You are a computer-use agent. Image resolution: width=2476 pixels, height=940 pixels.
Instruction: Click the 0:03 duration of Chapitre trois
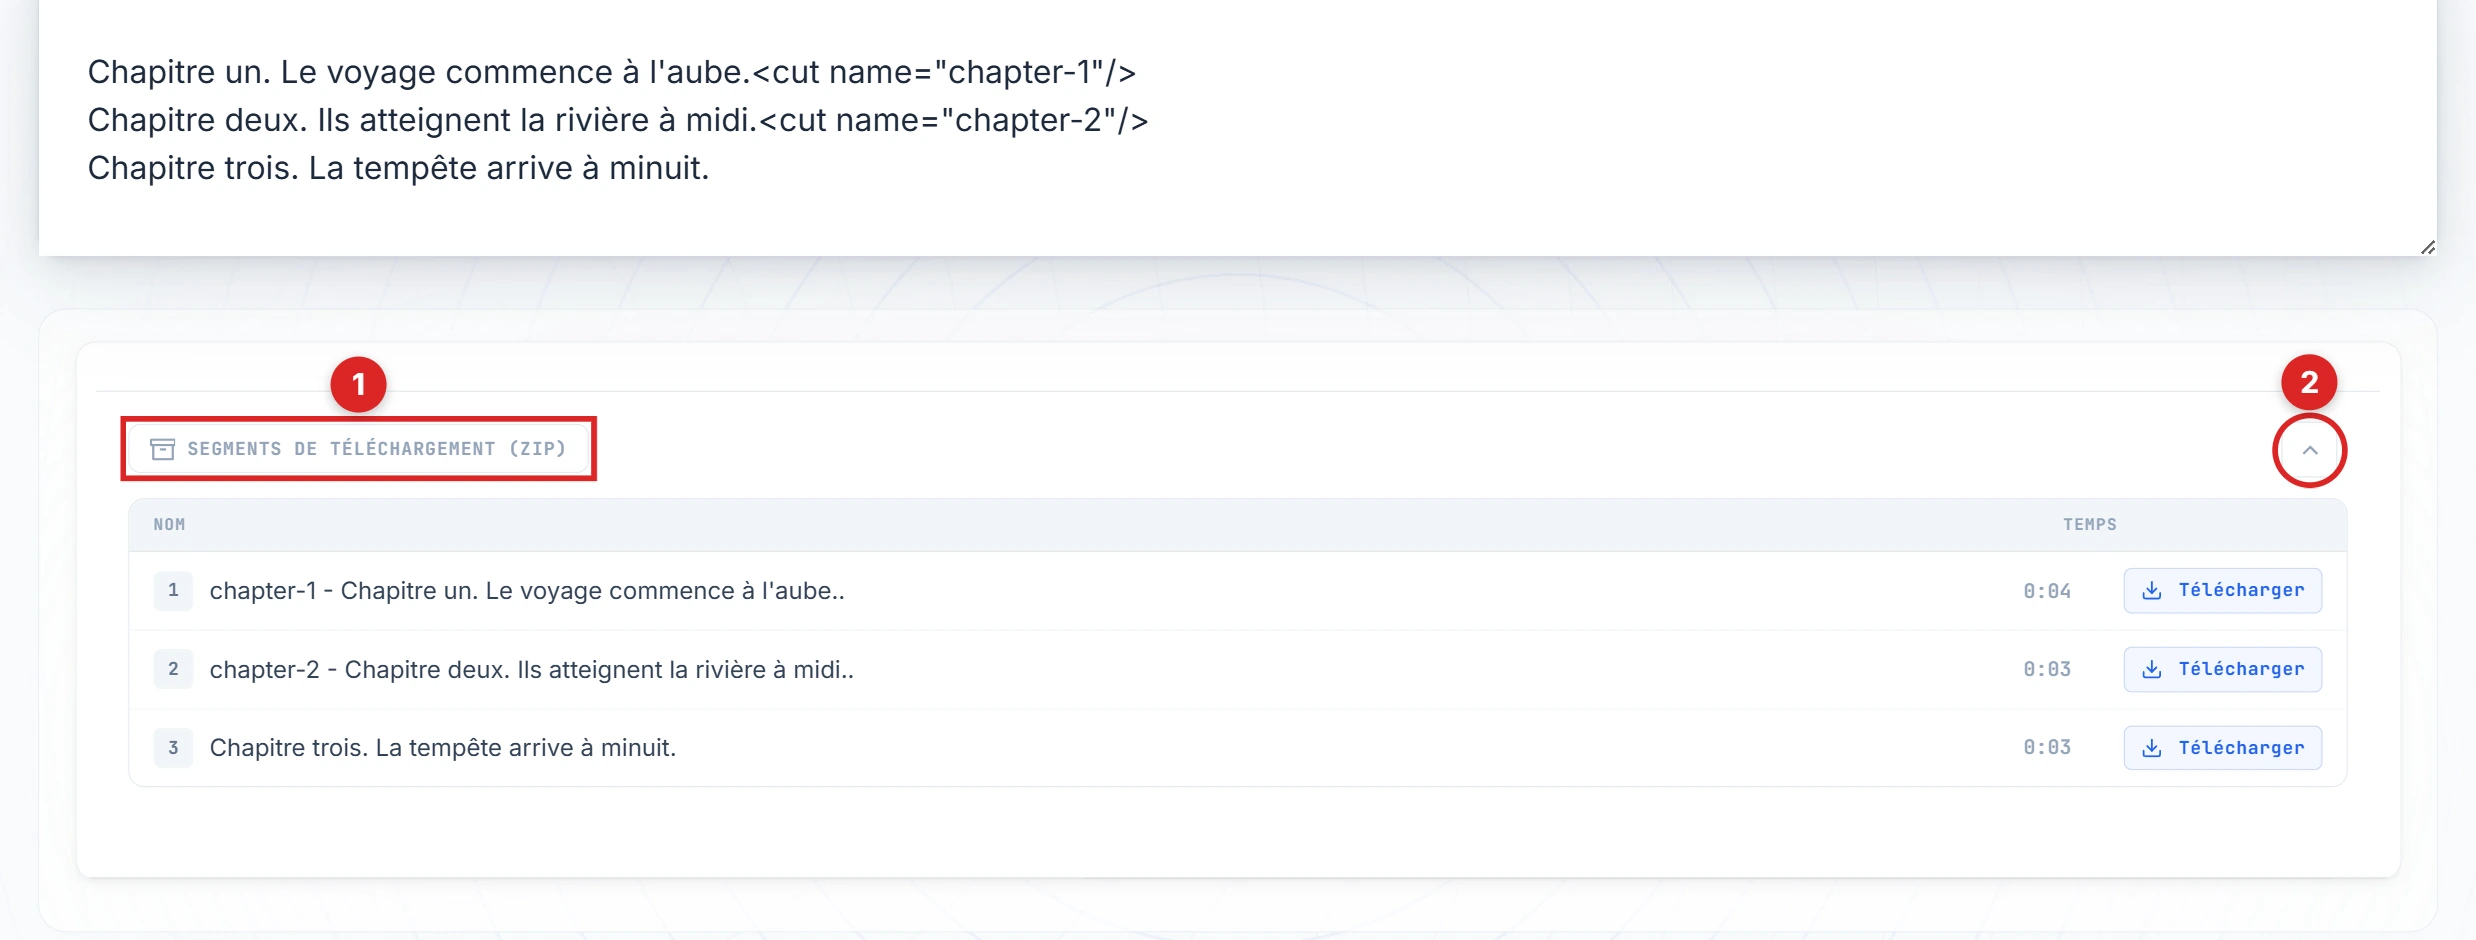(2046, 748)
